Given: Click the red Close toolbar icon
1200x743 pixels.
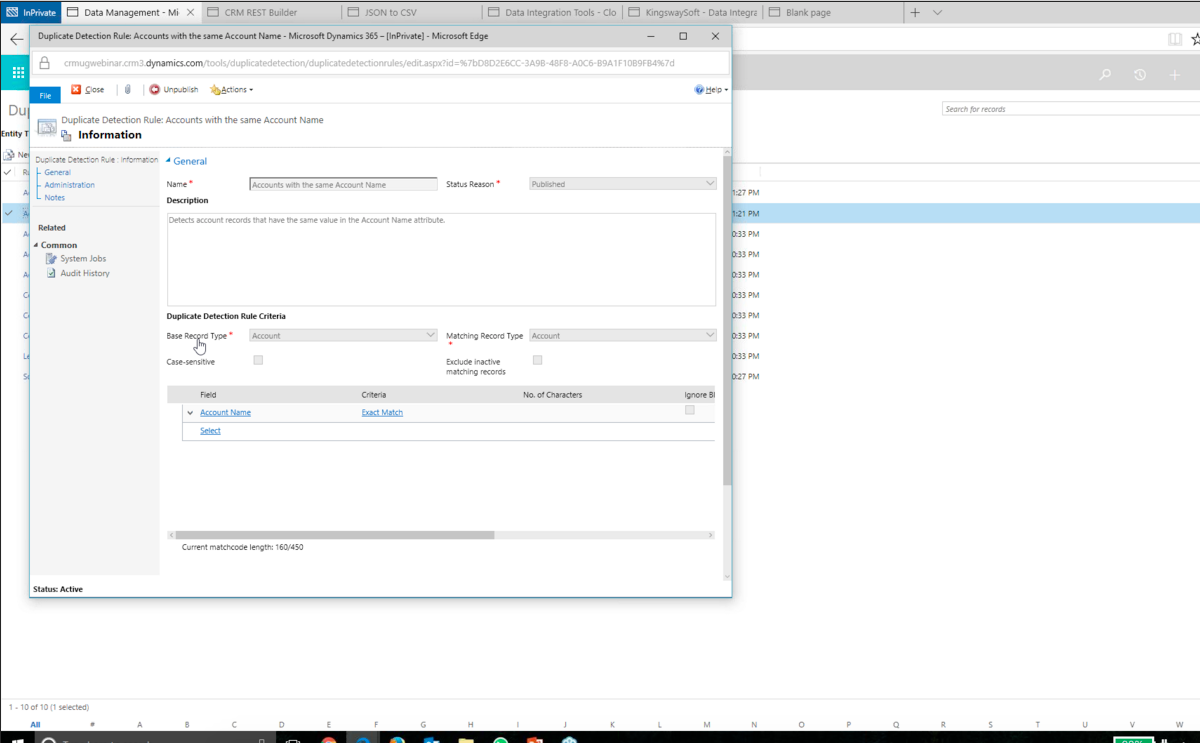Looking at the screenshot, I should (76, 90).
